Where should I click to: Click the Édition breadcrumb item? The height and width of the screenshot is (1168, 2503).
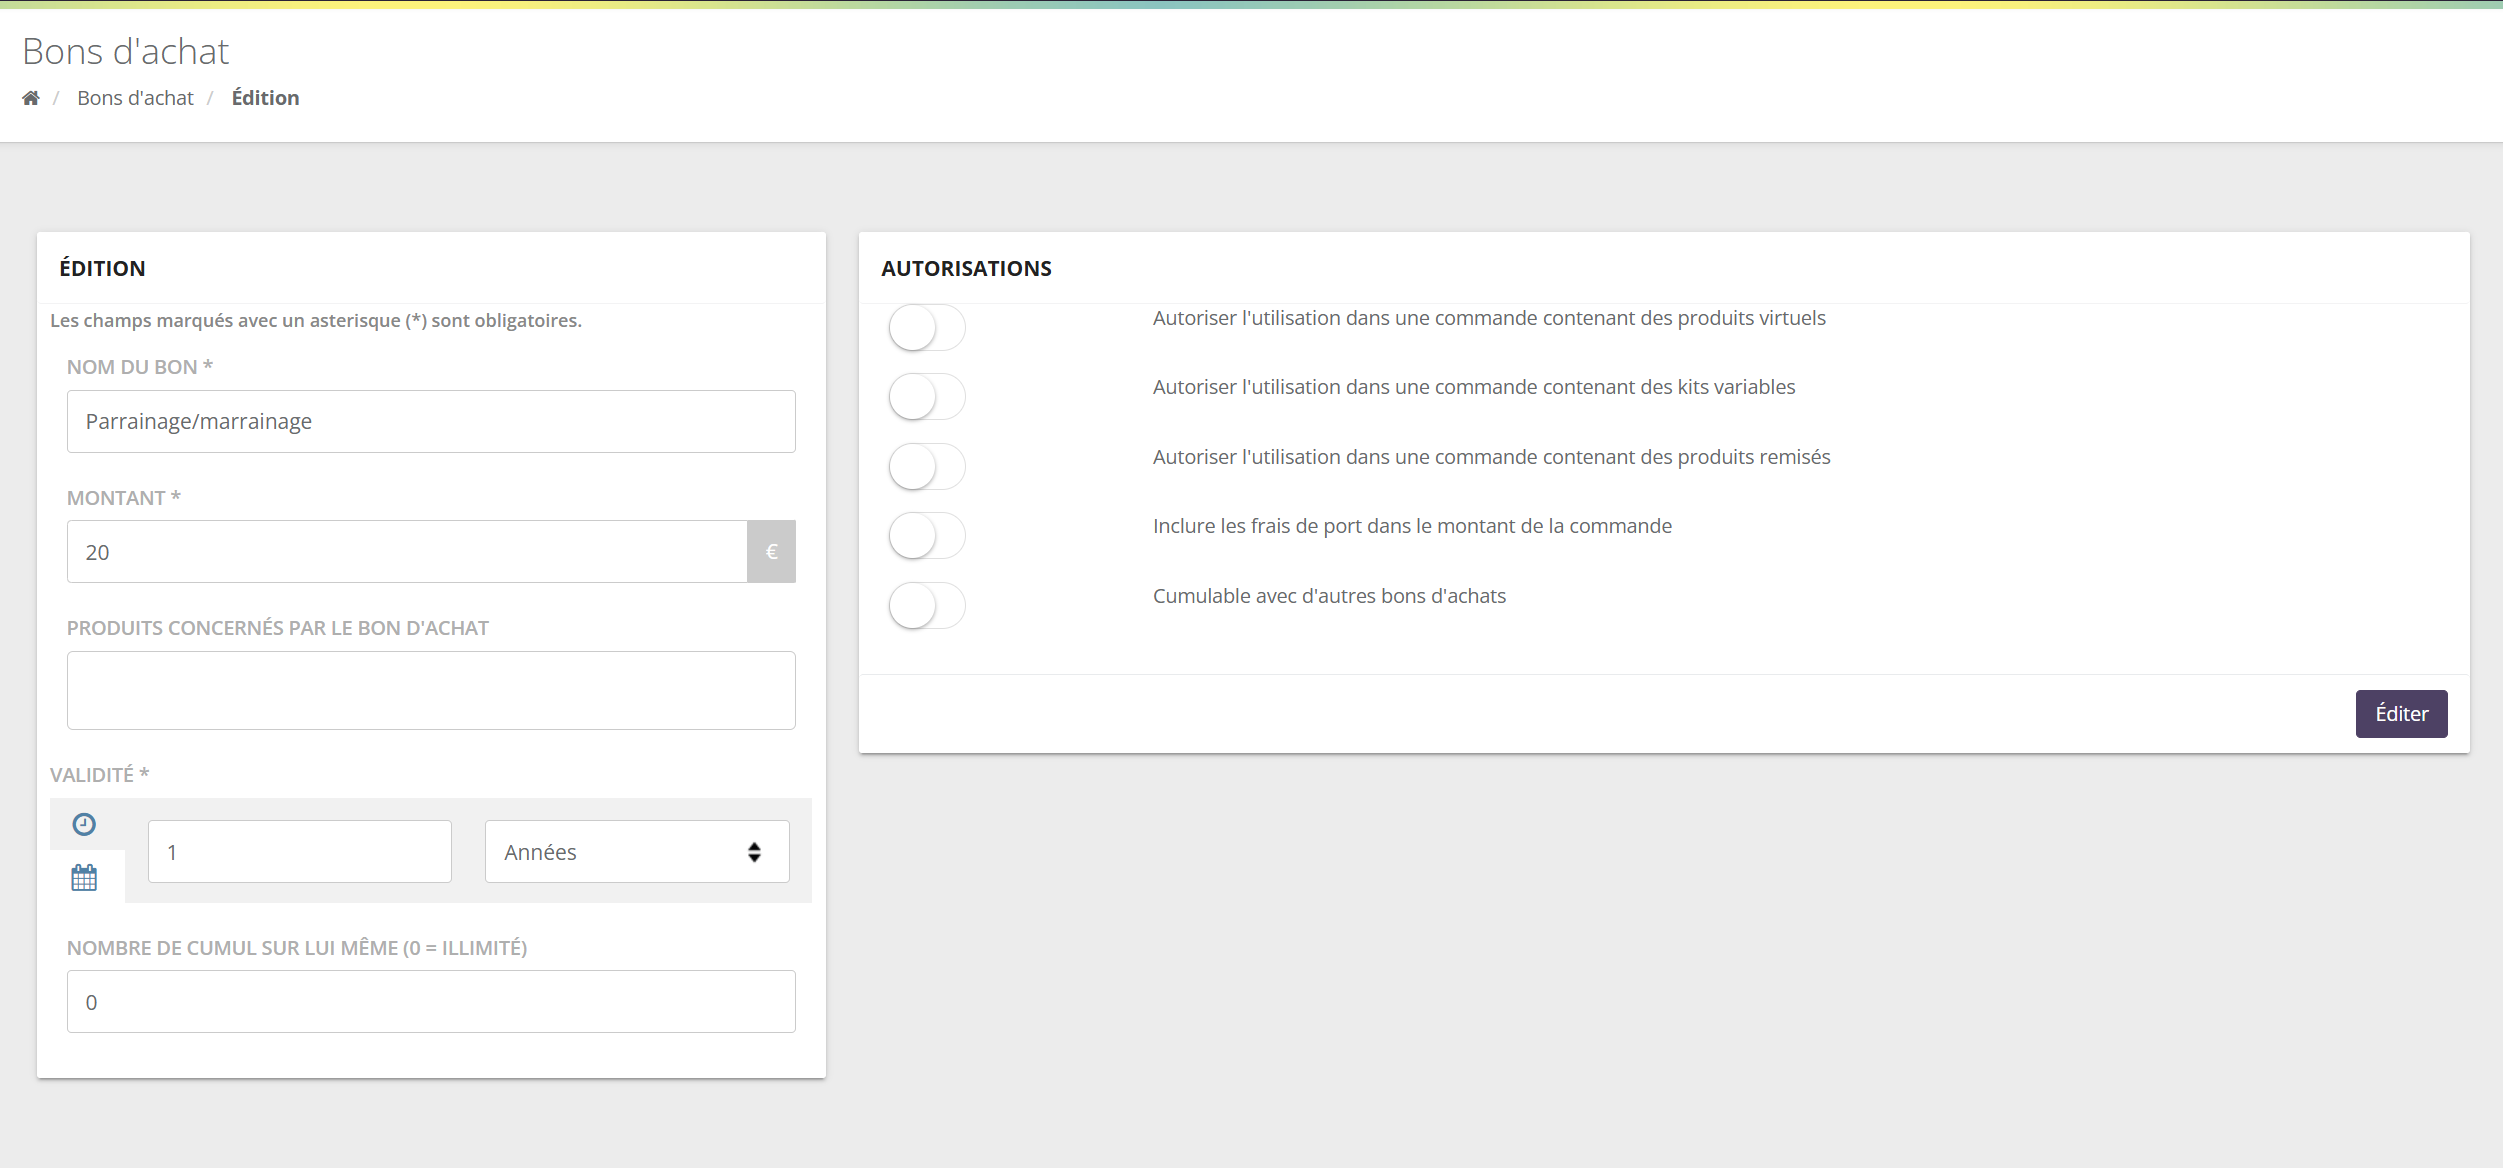(265, 98)
